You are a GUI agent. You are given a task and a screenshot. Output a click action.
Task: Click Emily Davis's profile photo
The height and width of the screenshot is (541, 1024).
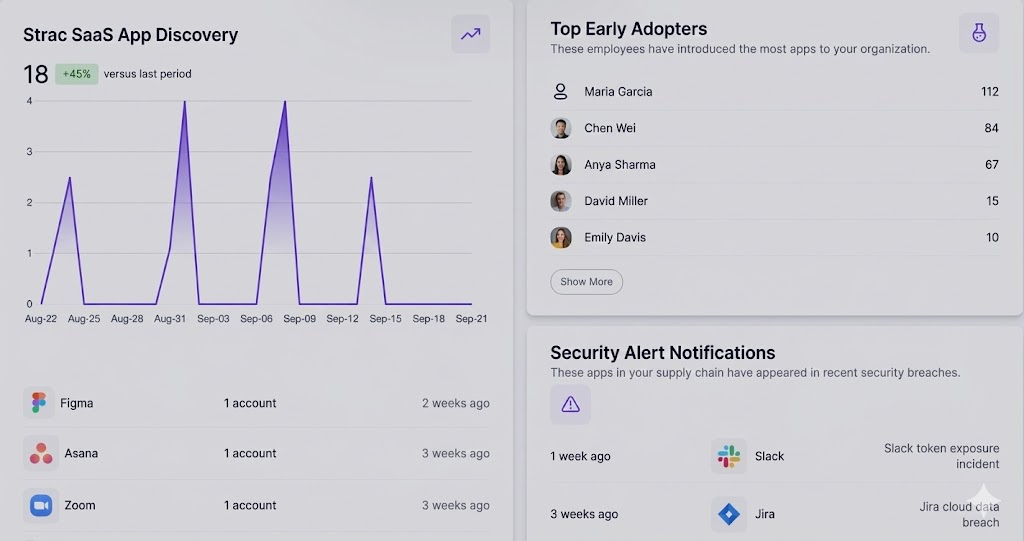561,238
